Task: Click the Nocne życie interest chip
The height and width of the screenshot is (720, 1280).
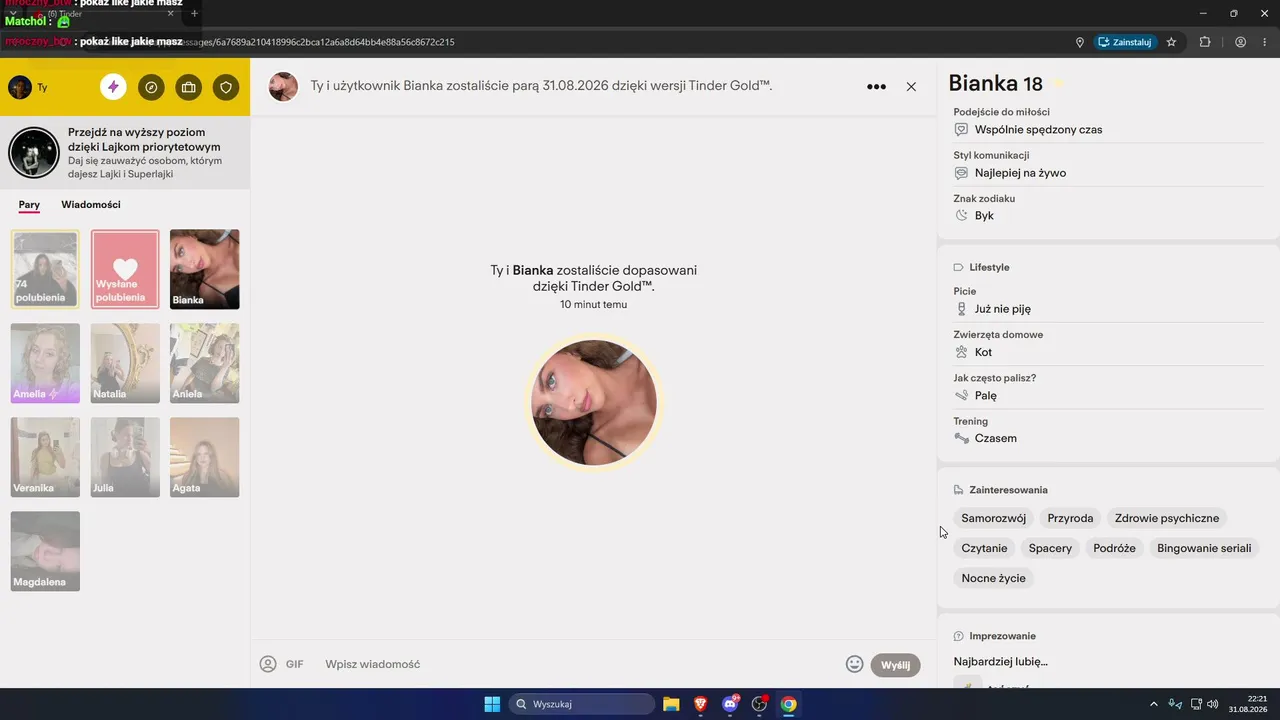Action: (994, 578)
